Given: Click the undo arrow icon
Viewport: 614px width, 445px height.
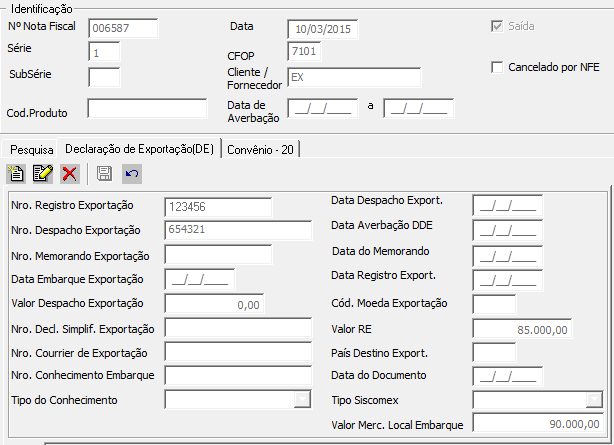Looking at the screenshot, I should 132,174.
